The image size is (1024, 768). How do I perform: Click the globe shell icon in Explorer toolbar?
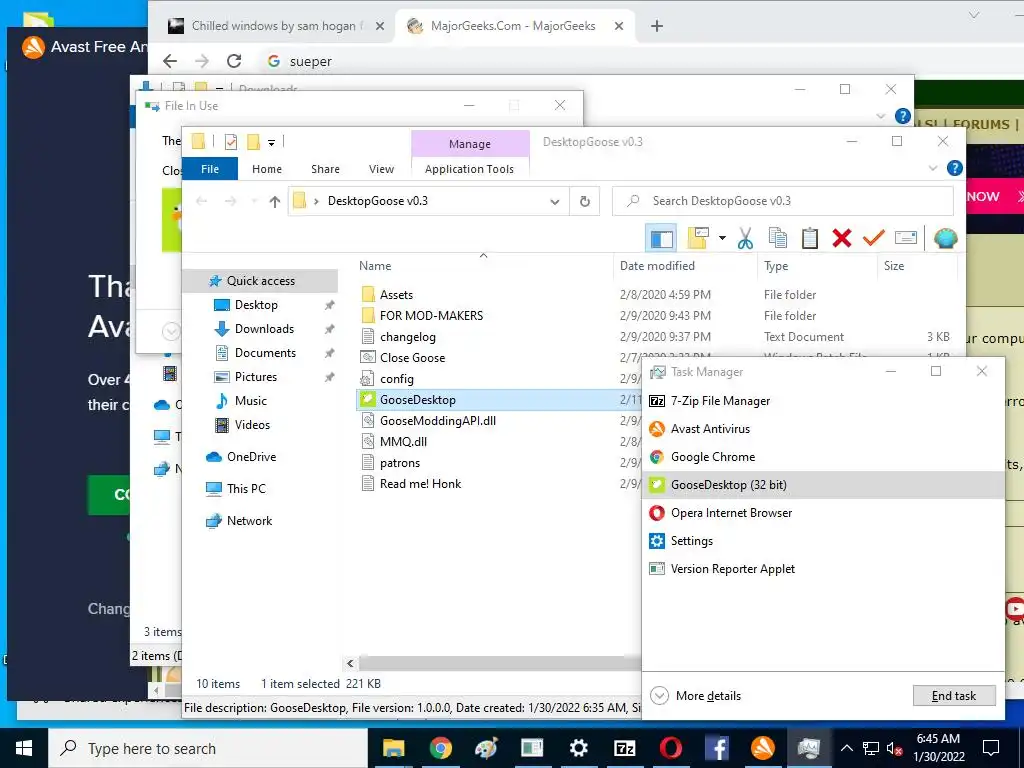pos(945,238)
